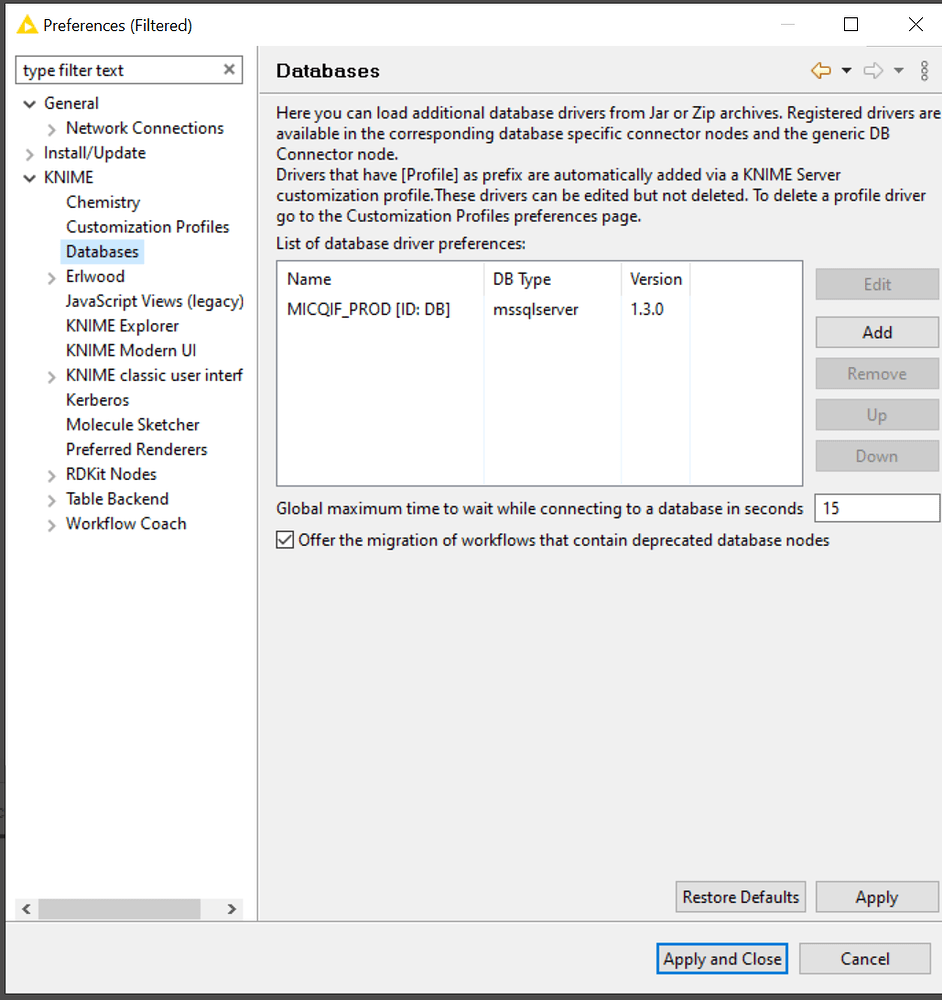Click the left scroll arrow below the tree
This screenshot has height=1000, width=942.
point(25,909)
